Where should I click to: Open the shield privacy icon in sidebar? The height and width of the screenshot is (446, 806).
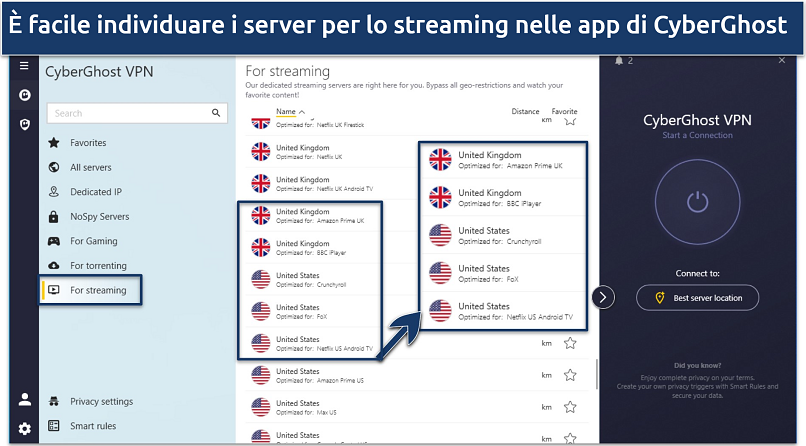(x=24, y=124)
